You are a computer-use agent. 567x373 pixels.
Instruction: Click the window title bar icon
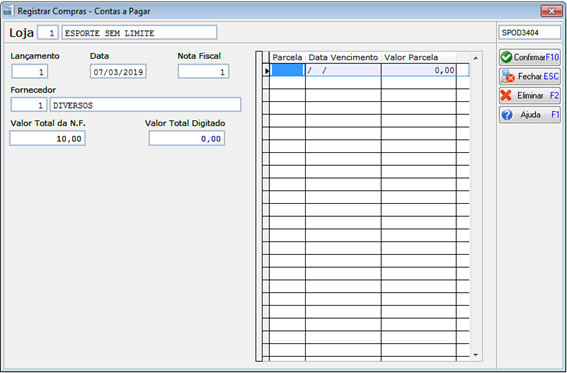point(8,11)
